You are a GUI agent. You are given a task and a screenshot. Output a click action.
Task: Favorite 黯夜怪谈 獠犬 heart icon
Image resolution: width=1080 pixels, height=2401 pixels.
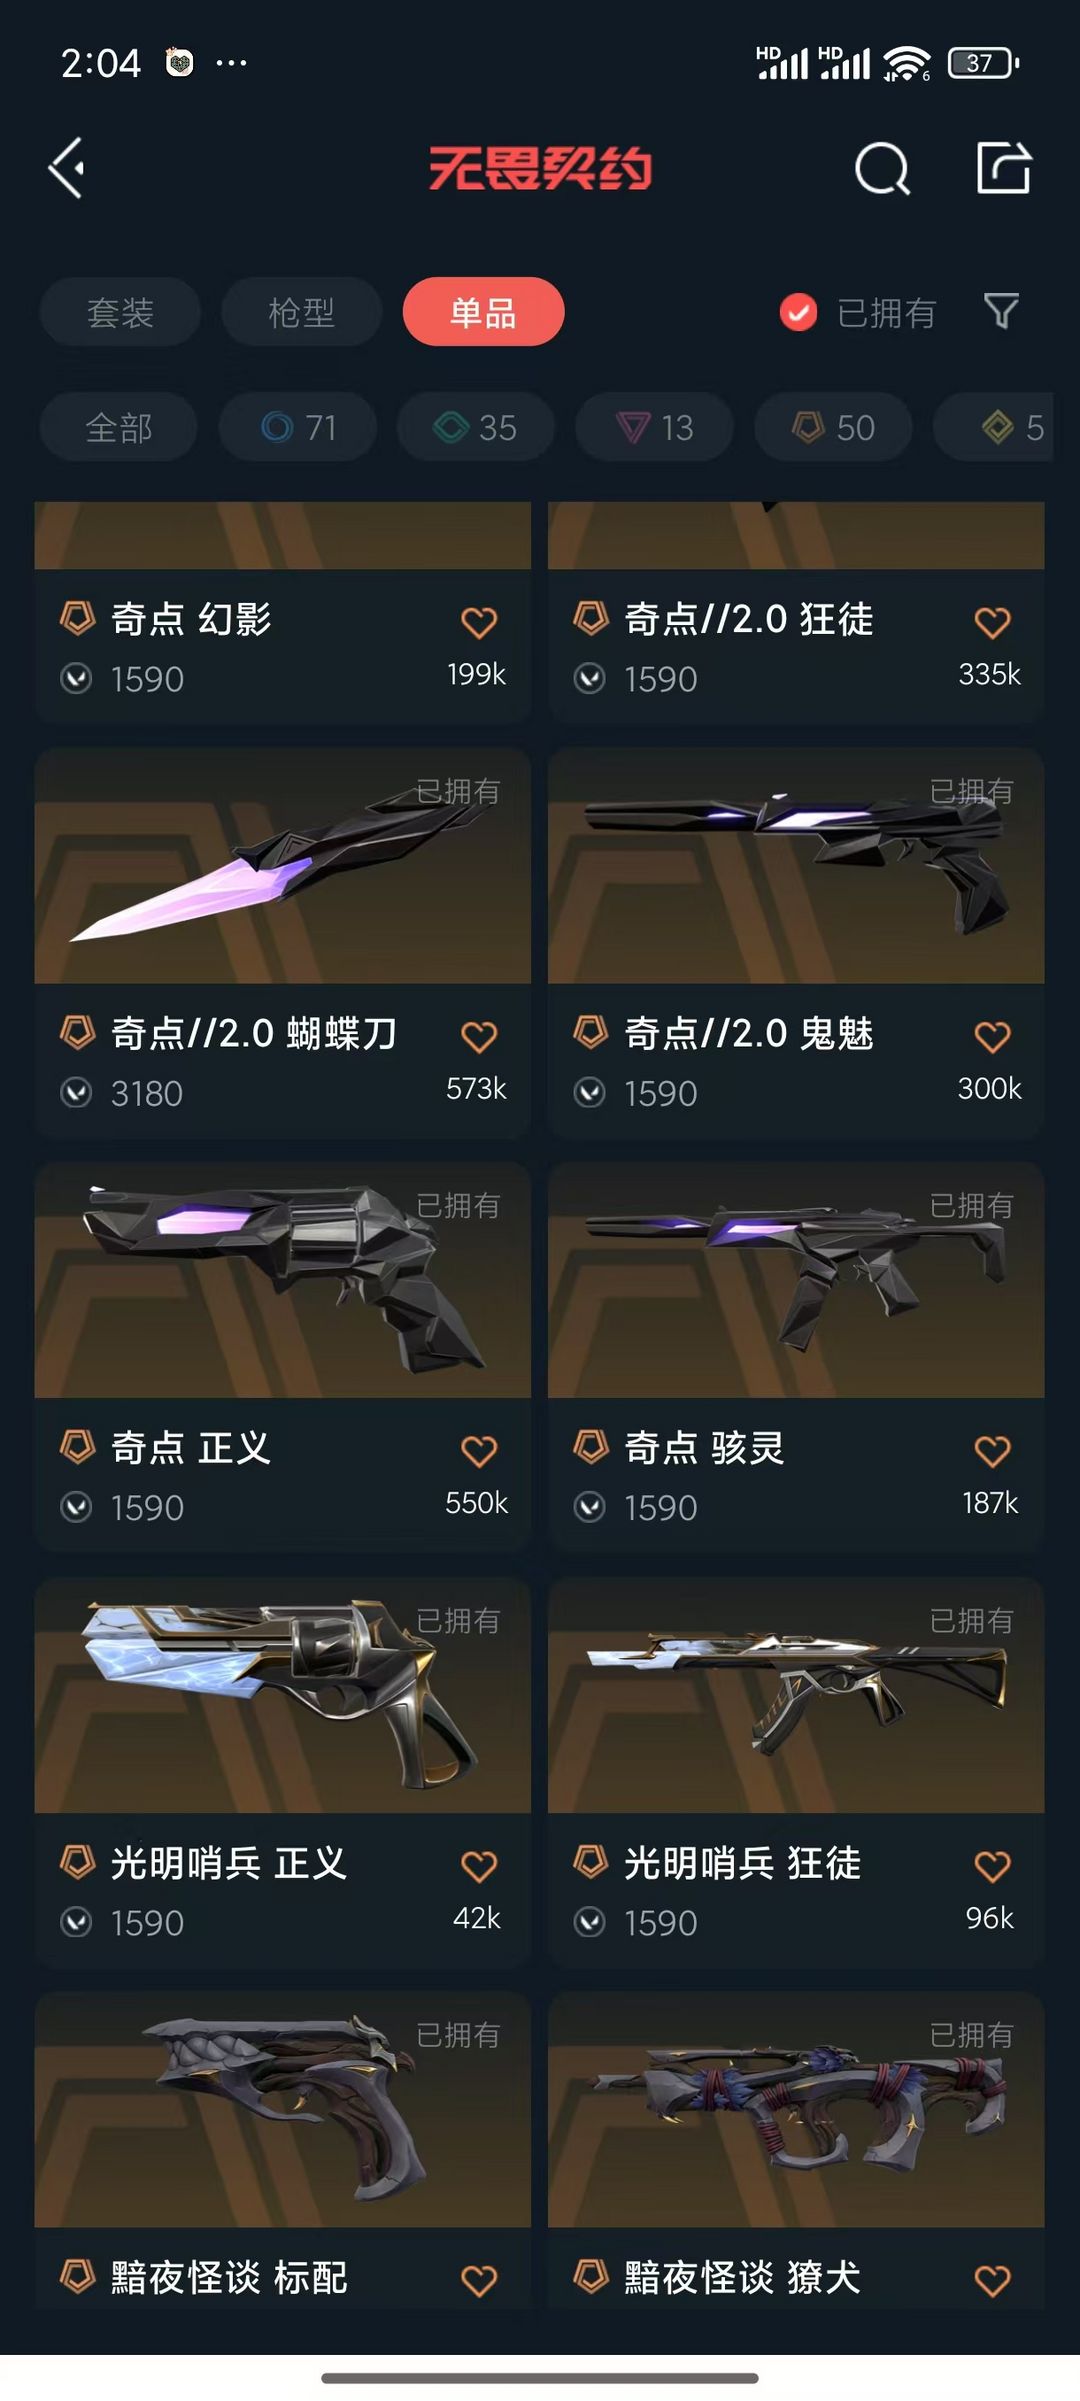coord(992,2280)
